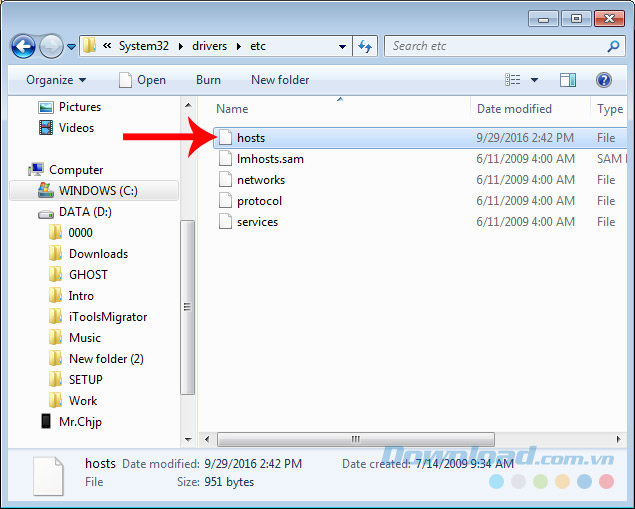
Task: Click horizontal scrollbar left arrow
Action: pyautogui.click(x=207, y=439)
